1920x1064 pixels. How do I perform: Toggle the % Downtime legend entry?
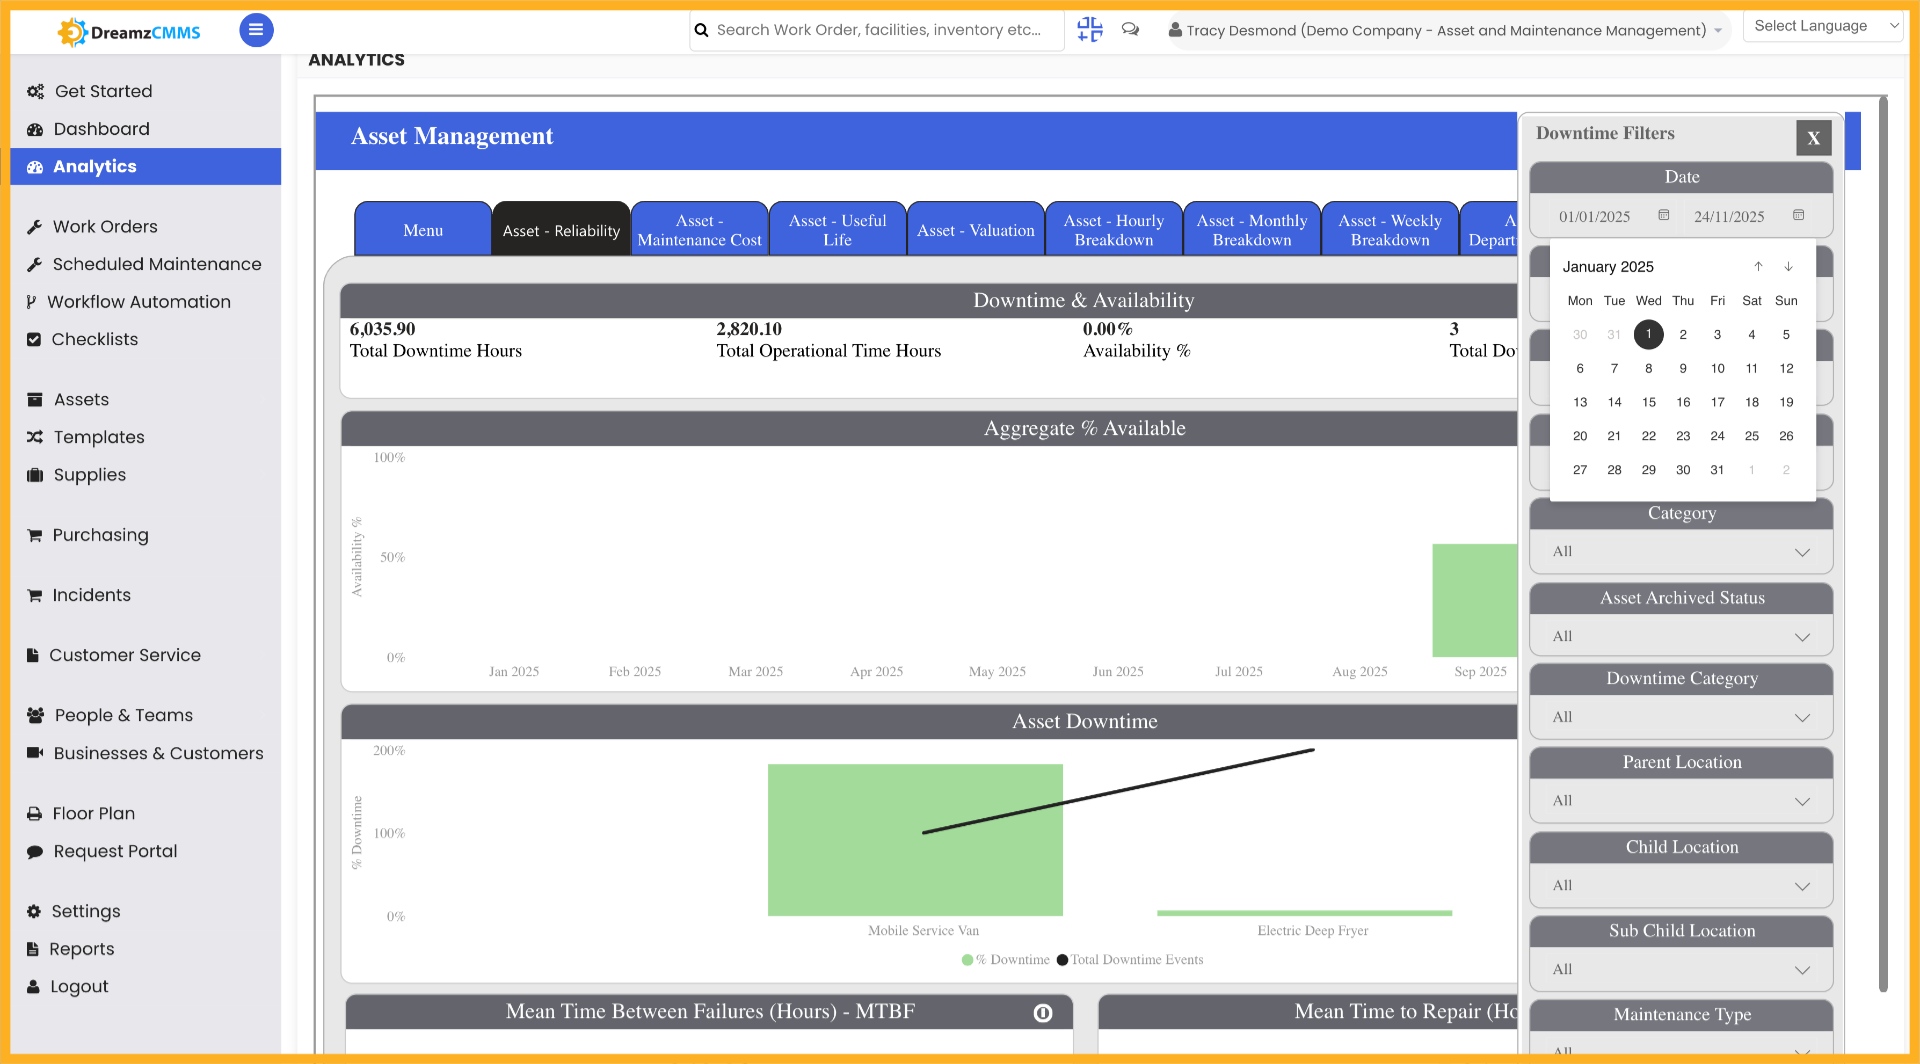(1005, 959)
